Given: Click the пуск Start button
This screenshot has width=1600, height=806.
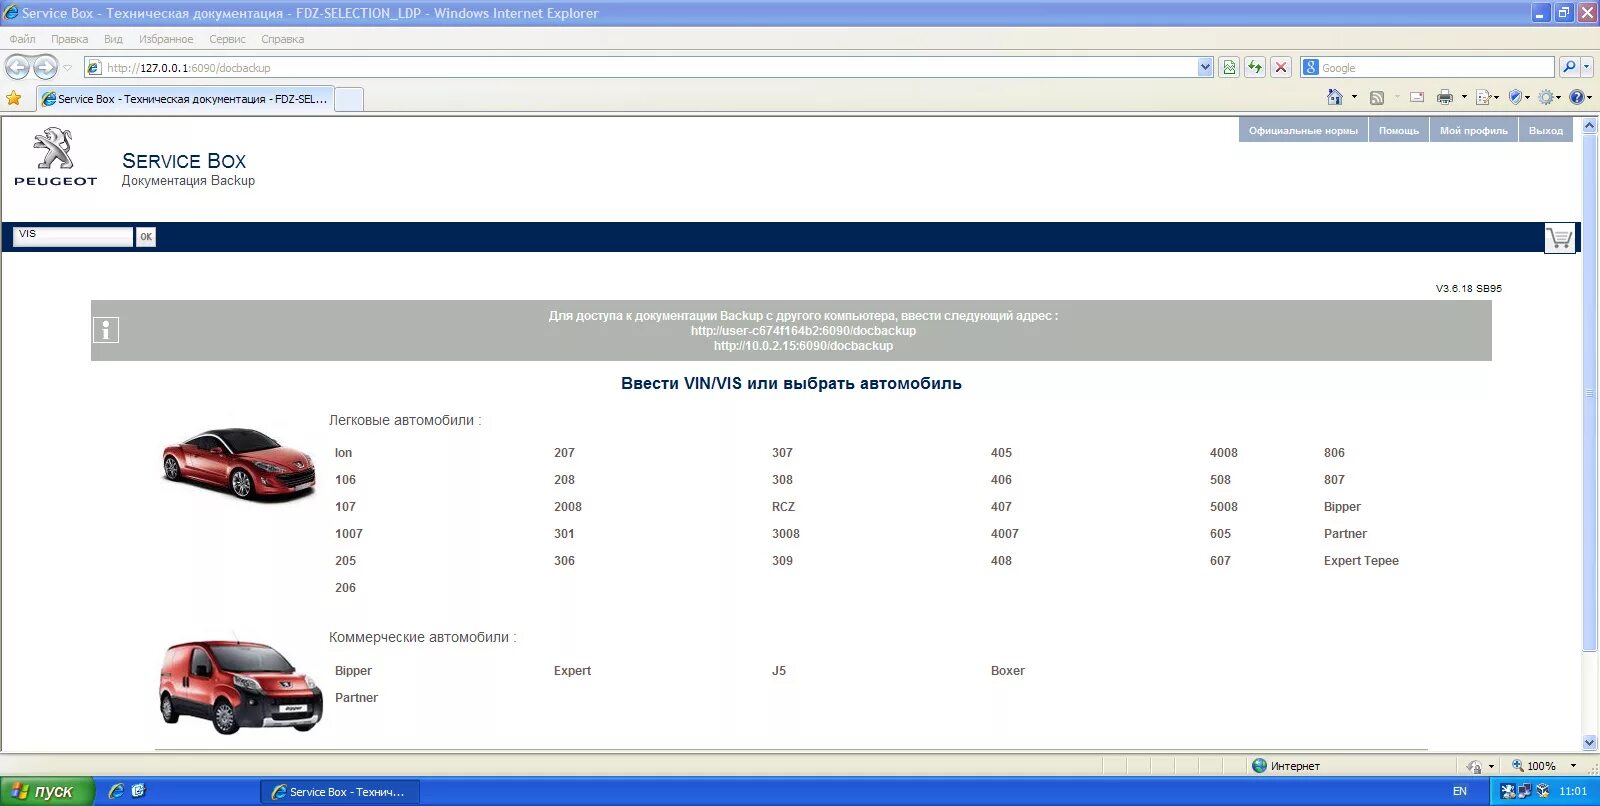Looking at the screenshot, I should 47,791.
